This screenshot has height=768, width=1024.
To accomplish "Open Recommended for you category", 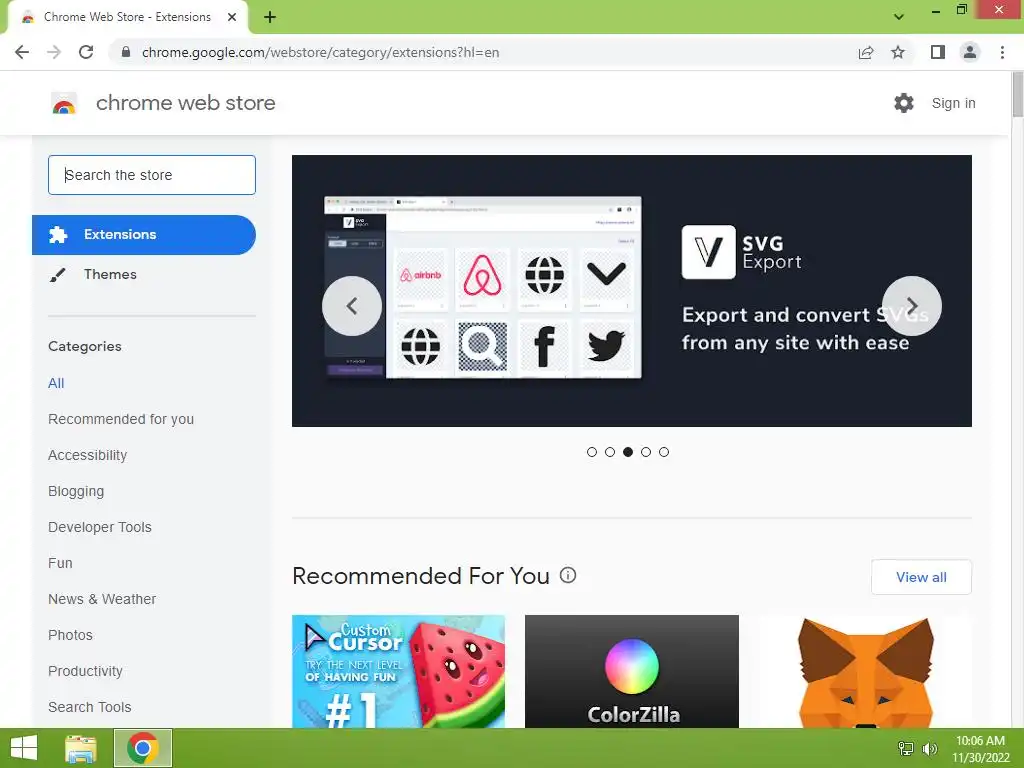I will (121, 419).
